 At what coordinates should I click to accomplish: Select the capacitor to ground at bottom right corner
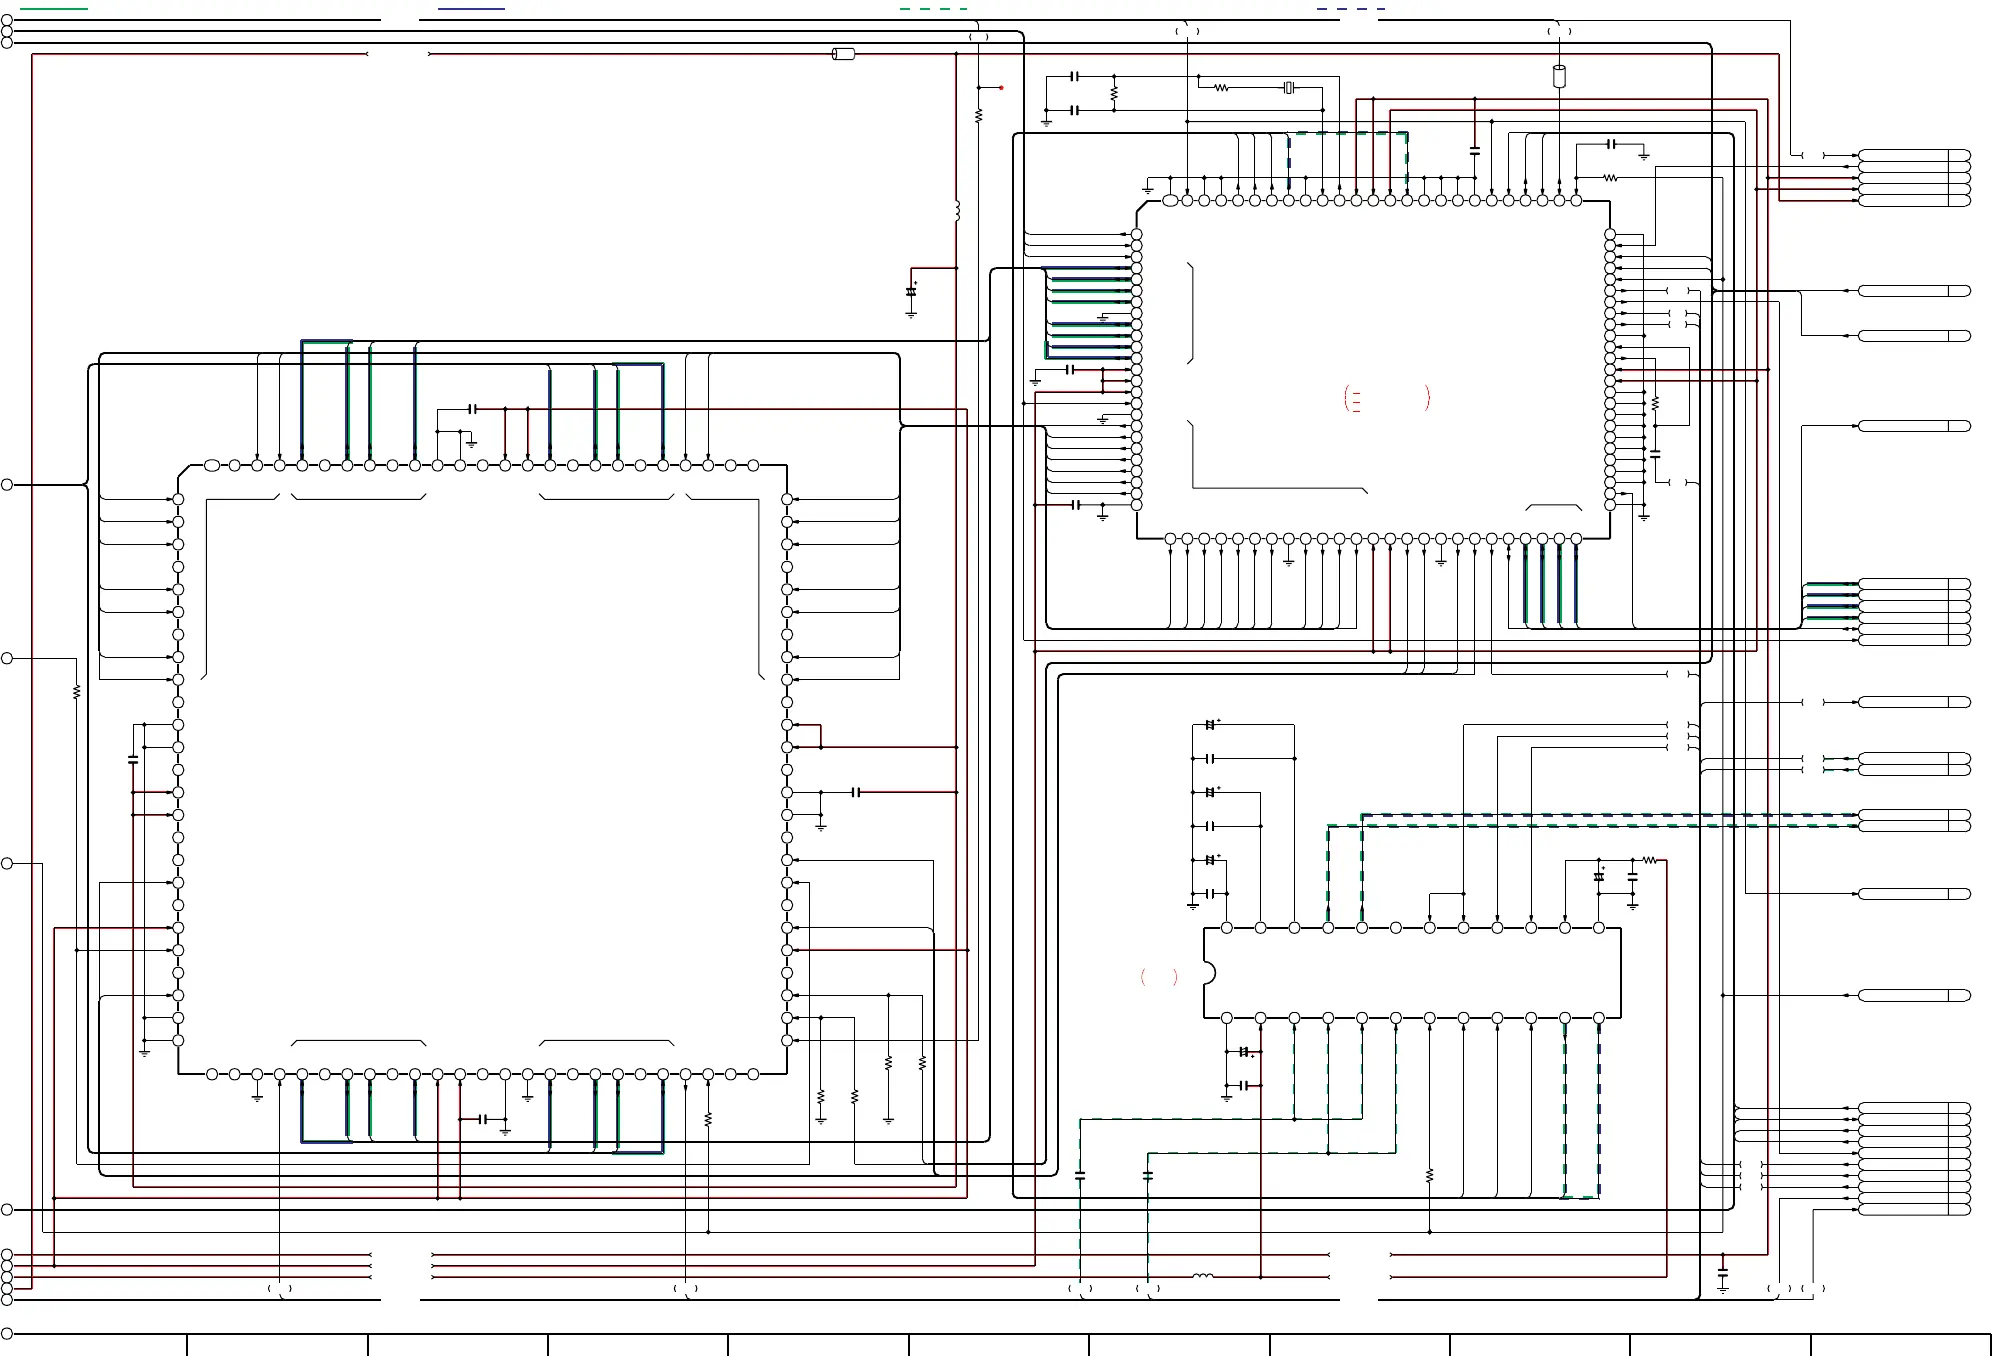pyautogui.click(x=1723, y=1274)
